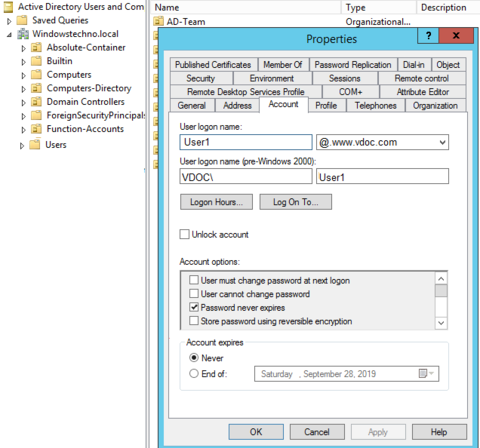Open the calendar picker icon for expiry date
Viewport: 480px width, 448px height.
coord(426,374)
